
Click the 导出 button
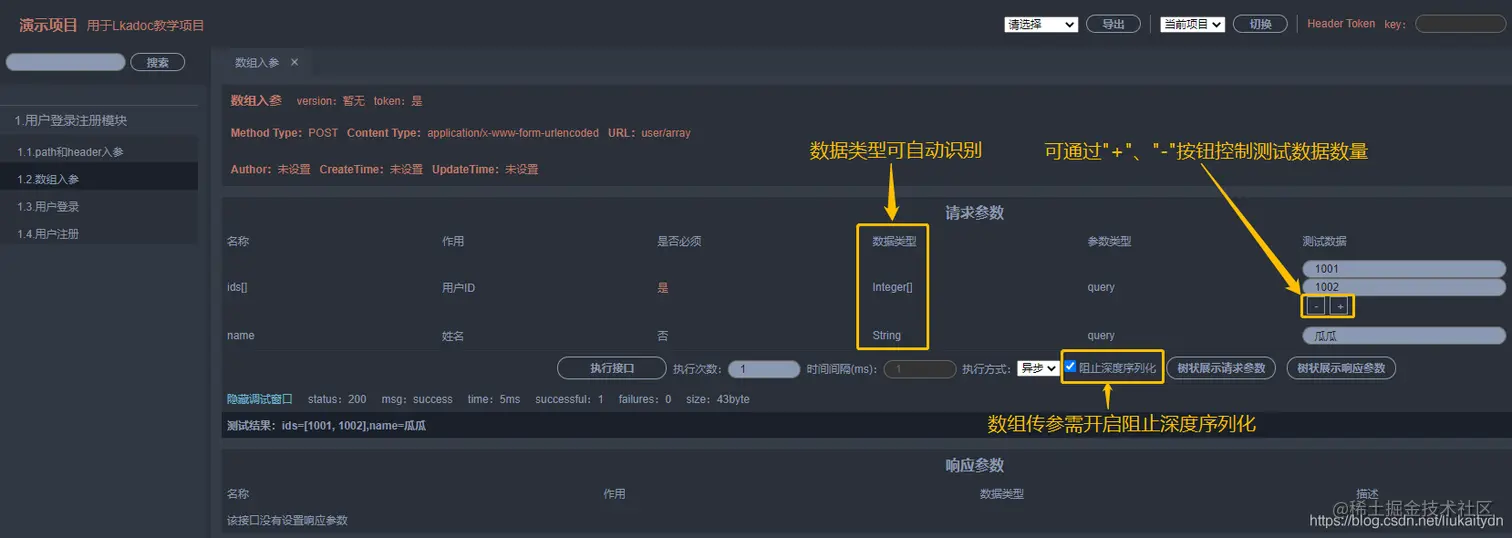pyautogui.click(x=1113, y=24)
